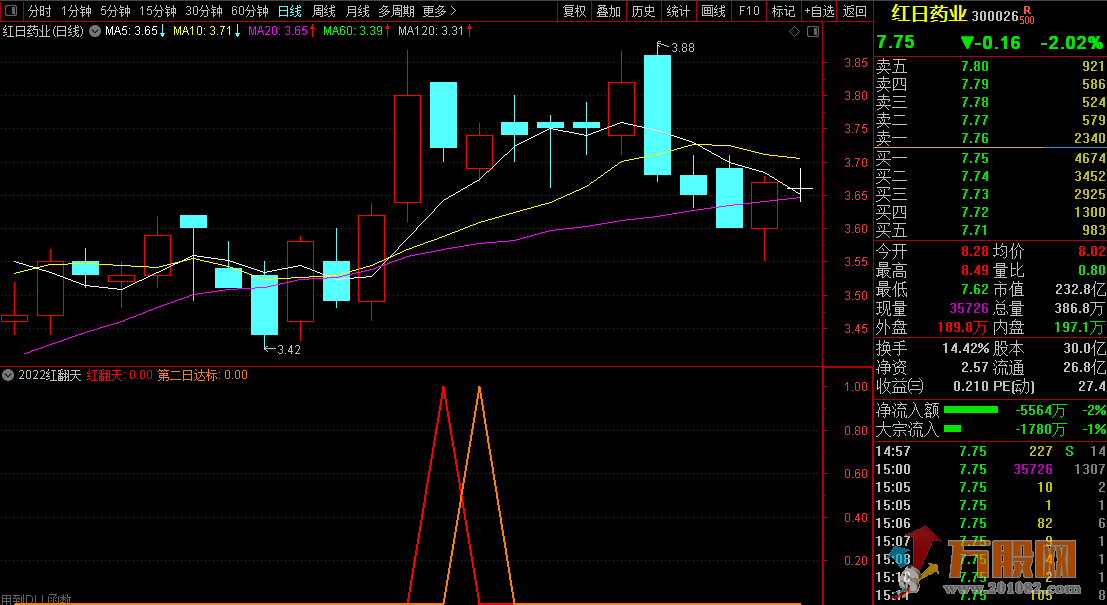The width and height of the screenshot is (1107, 605).
Task: Click the 返回 back button
Action: tap(855, 11)
